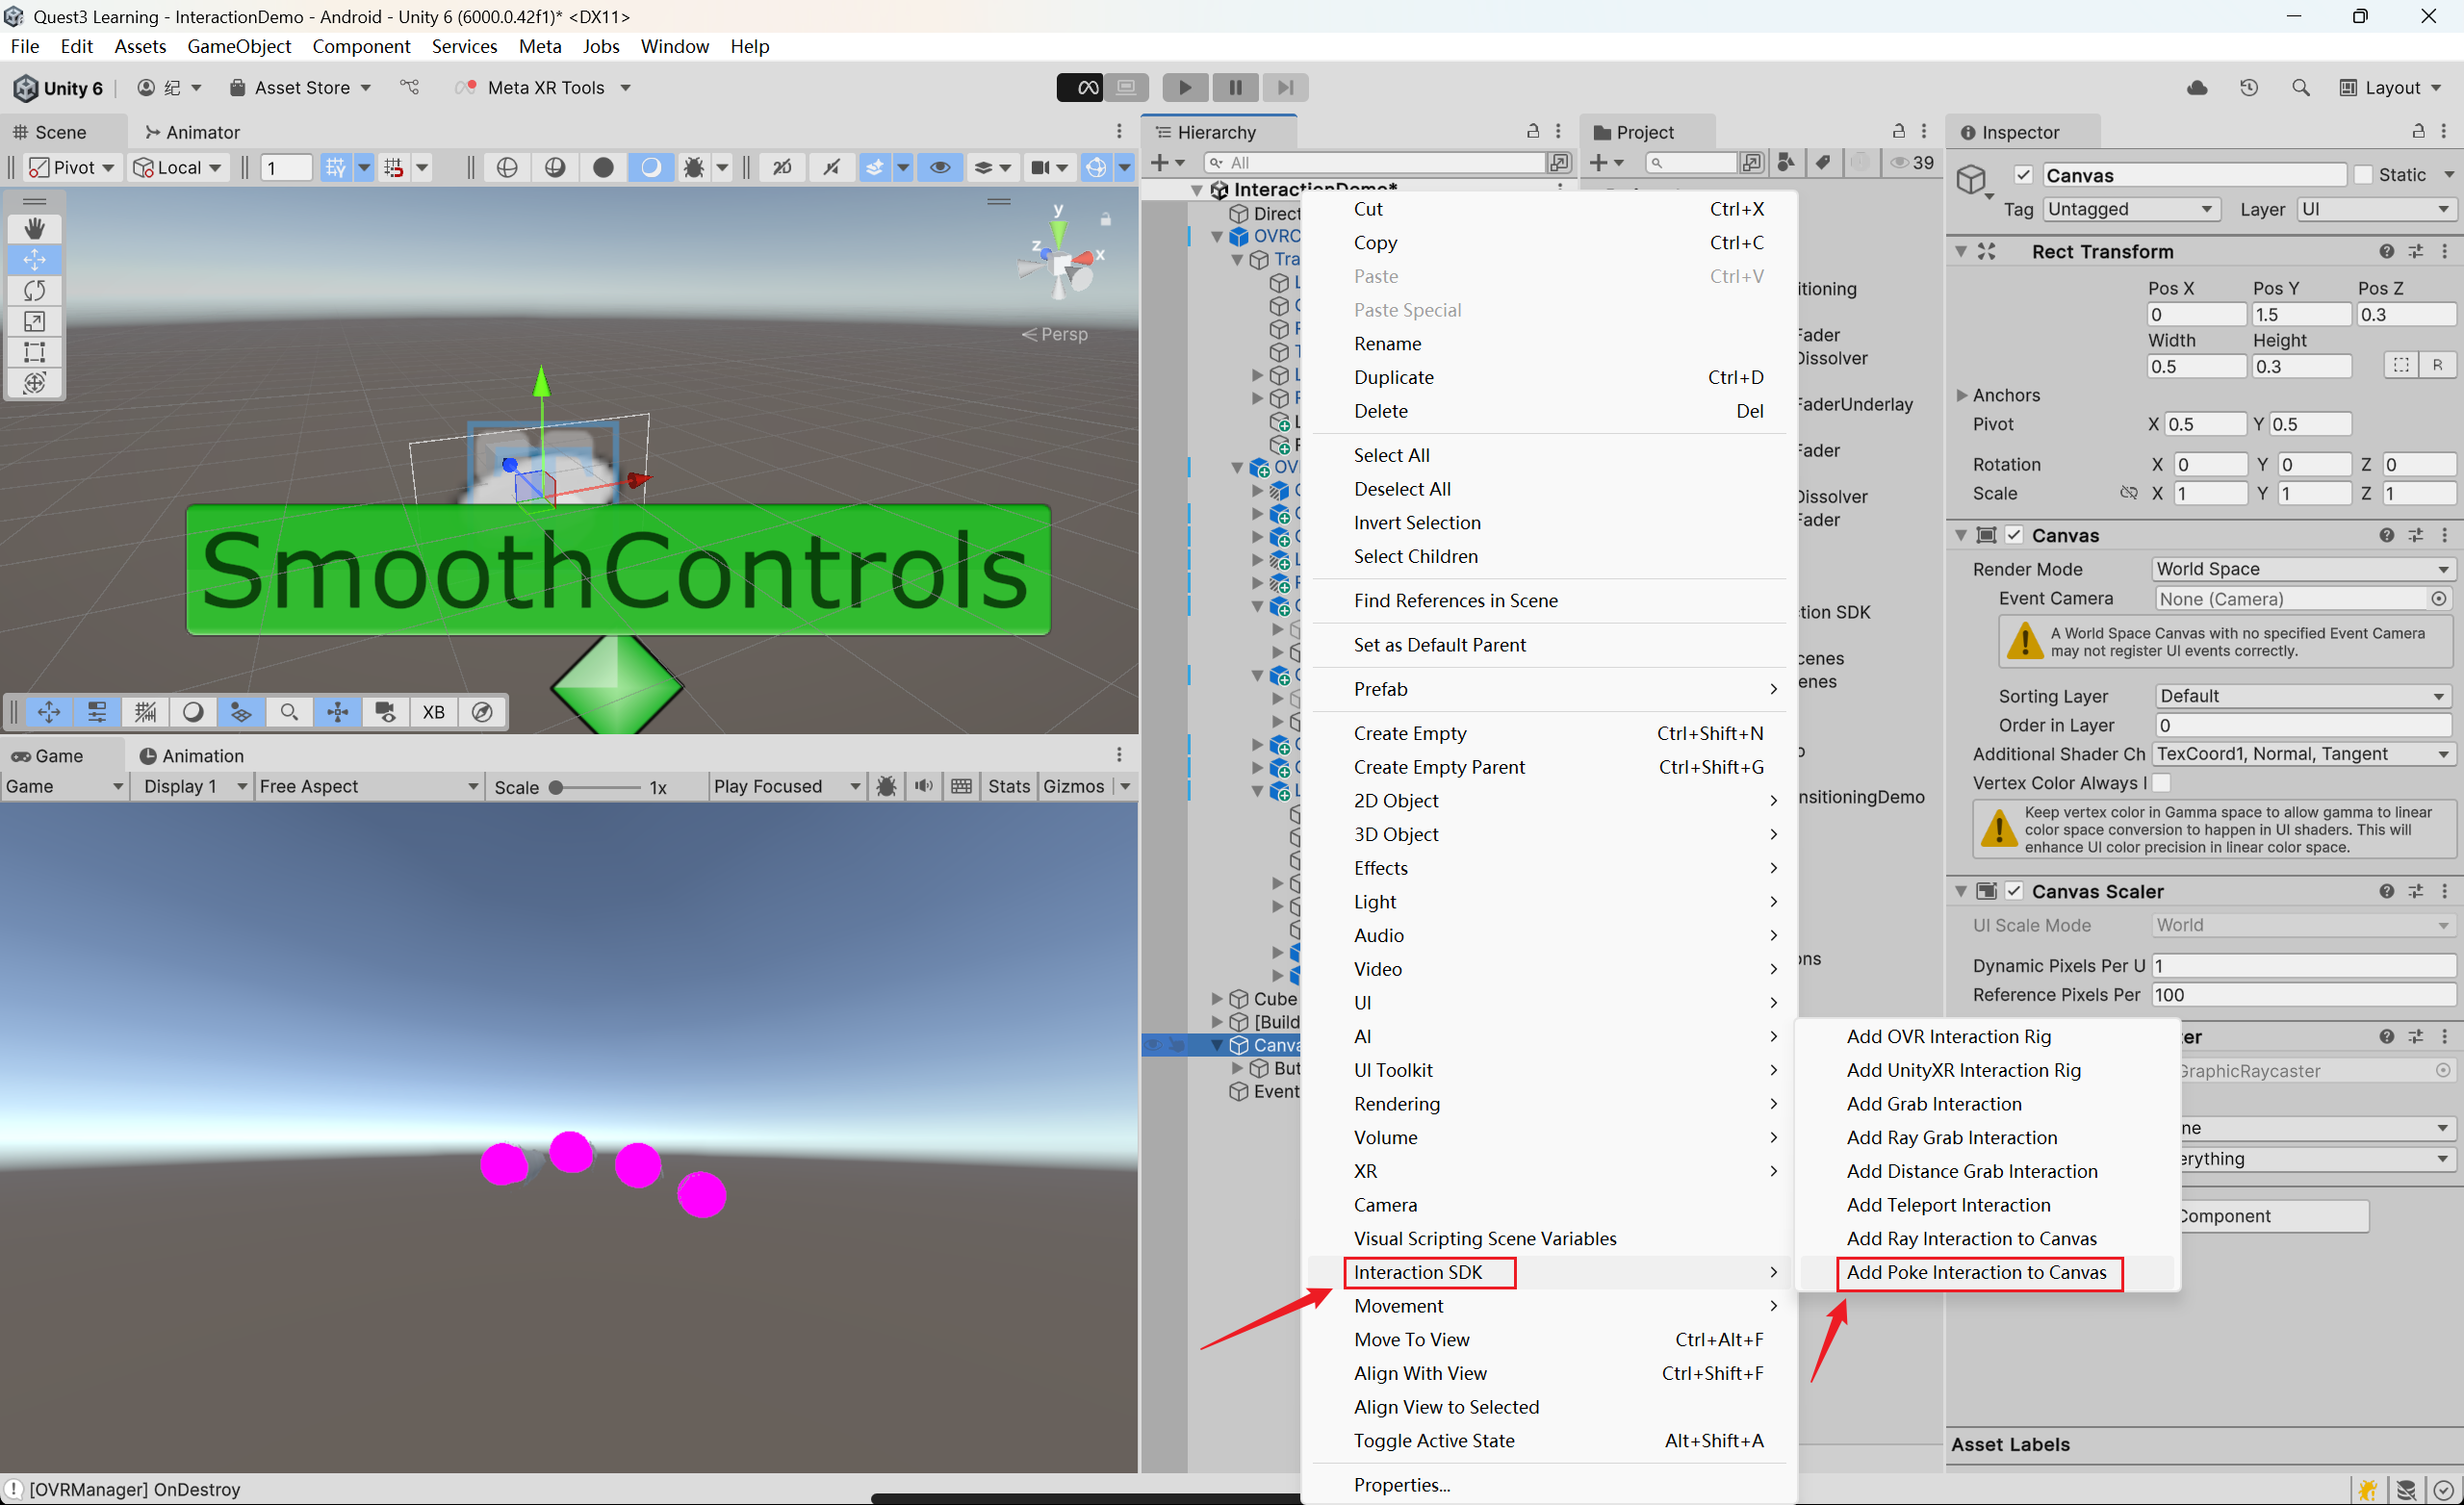
Task: Switch to the Animator tab
Action: point(193,132)
